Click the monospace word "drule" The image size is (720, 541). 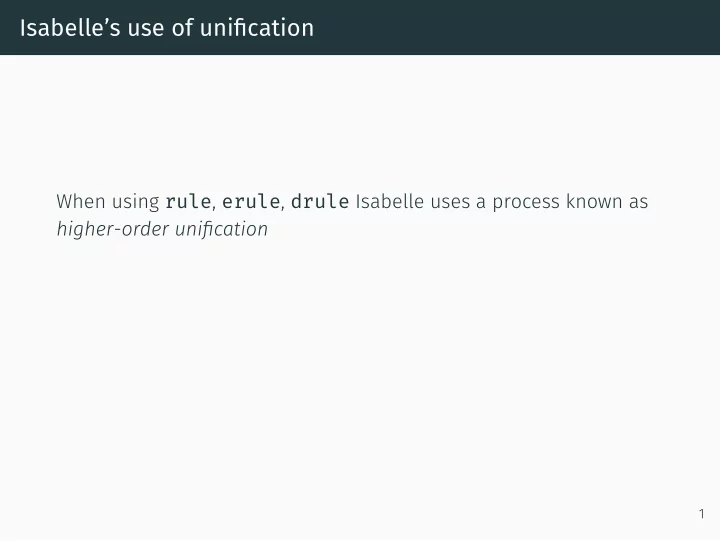click(320, 202)
